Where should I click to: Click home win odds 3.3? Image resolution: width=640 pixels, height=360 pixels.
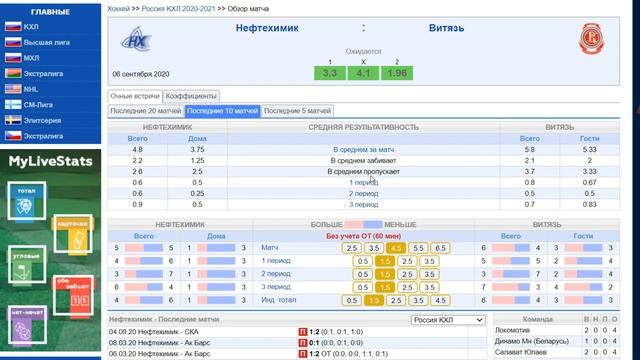pyautogui.click(x=330, y=73)
